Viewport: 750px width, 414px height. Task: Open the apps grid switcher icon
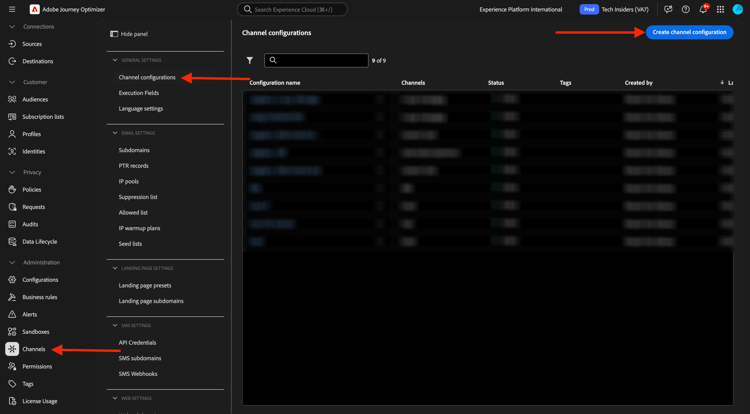720,9
